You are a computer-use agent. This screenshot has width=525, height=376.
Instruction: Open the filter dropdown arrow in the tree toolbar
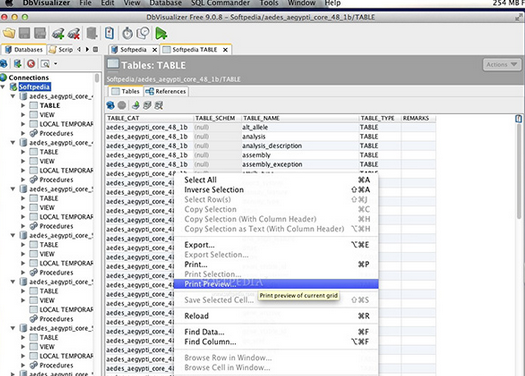click(56, 63)
